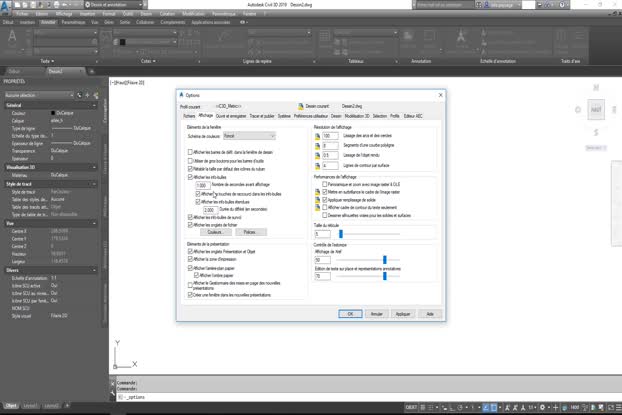Collapse the Vue section in Properties

94,223
